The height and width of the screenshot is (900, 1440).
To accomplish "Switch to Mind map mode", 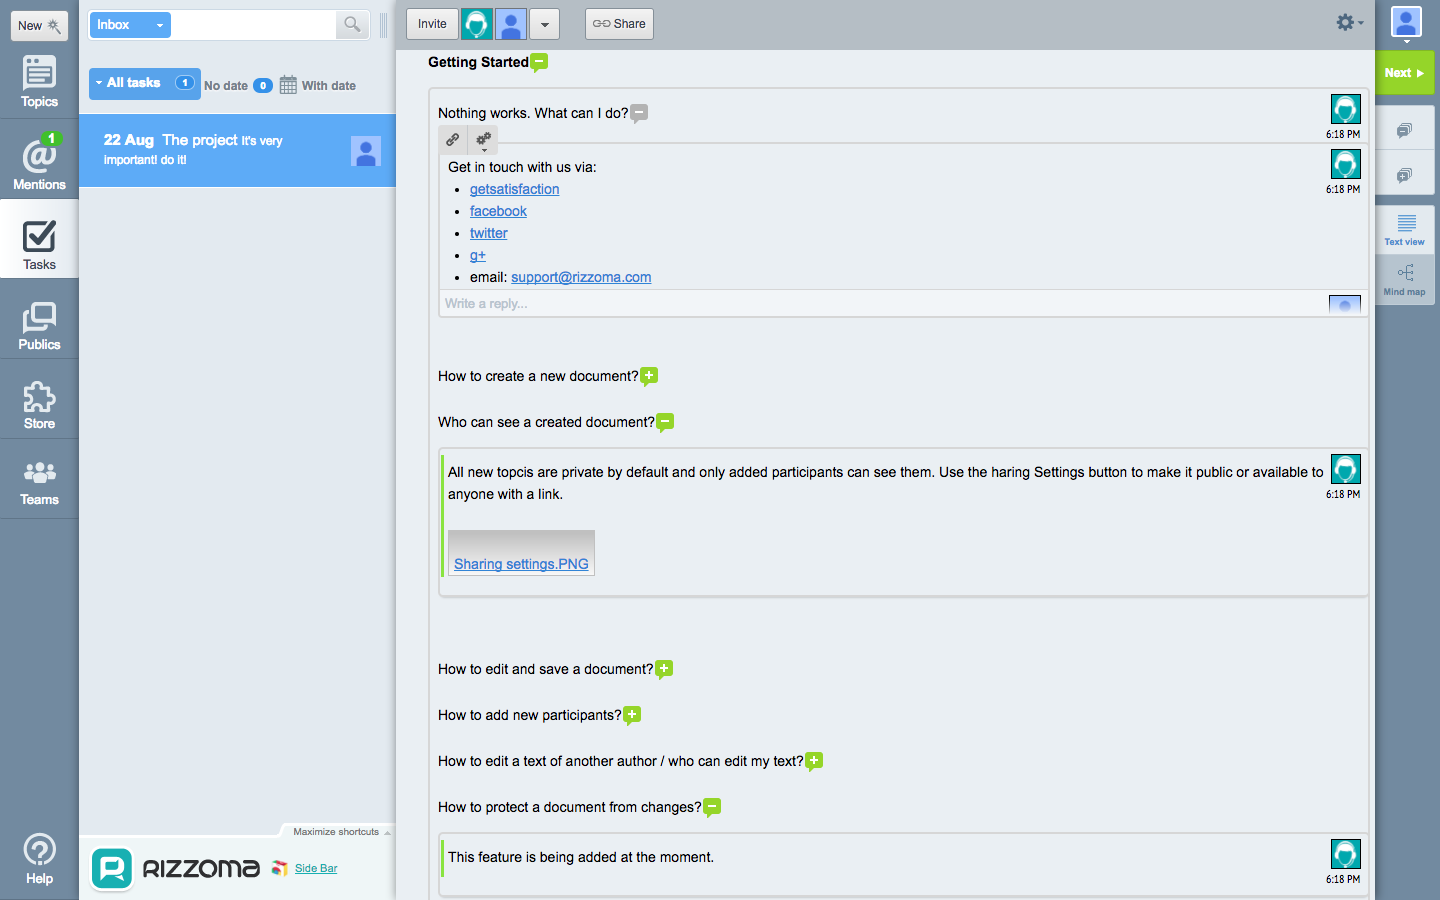I will (1405, 280).
